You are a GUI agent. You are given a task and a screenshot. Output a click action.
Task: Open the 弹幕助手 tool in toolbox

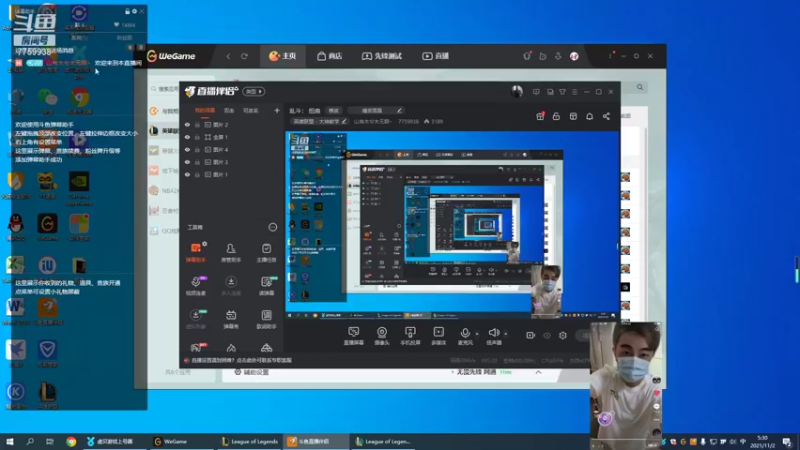(195, 252)
